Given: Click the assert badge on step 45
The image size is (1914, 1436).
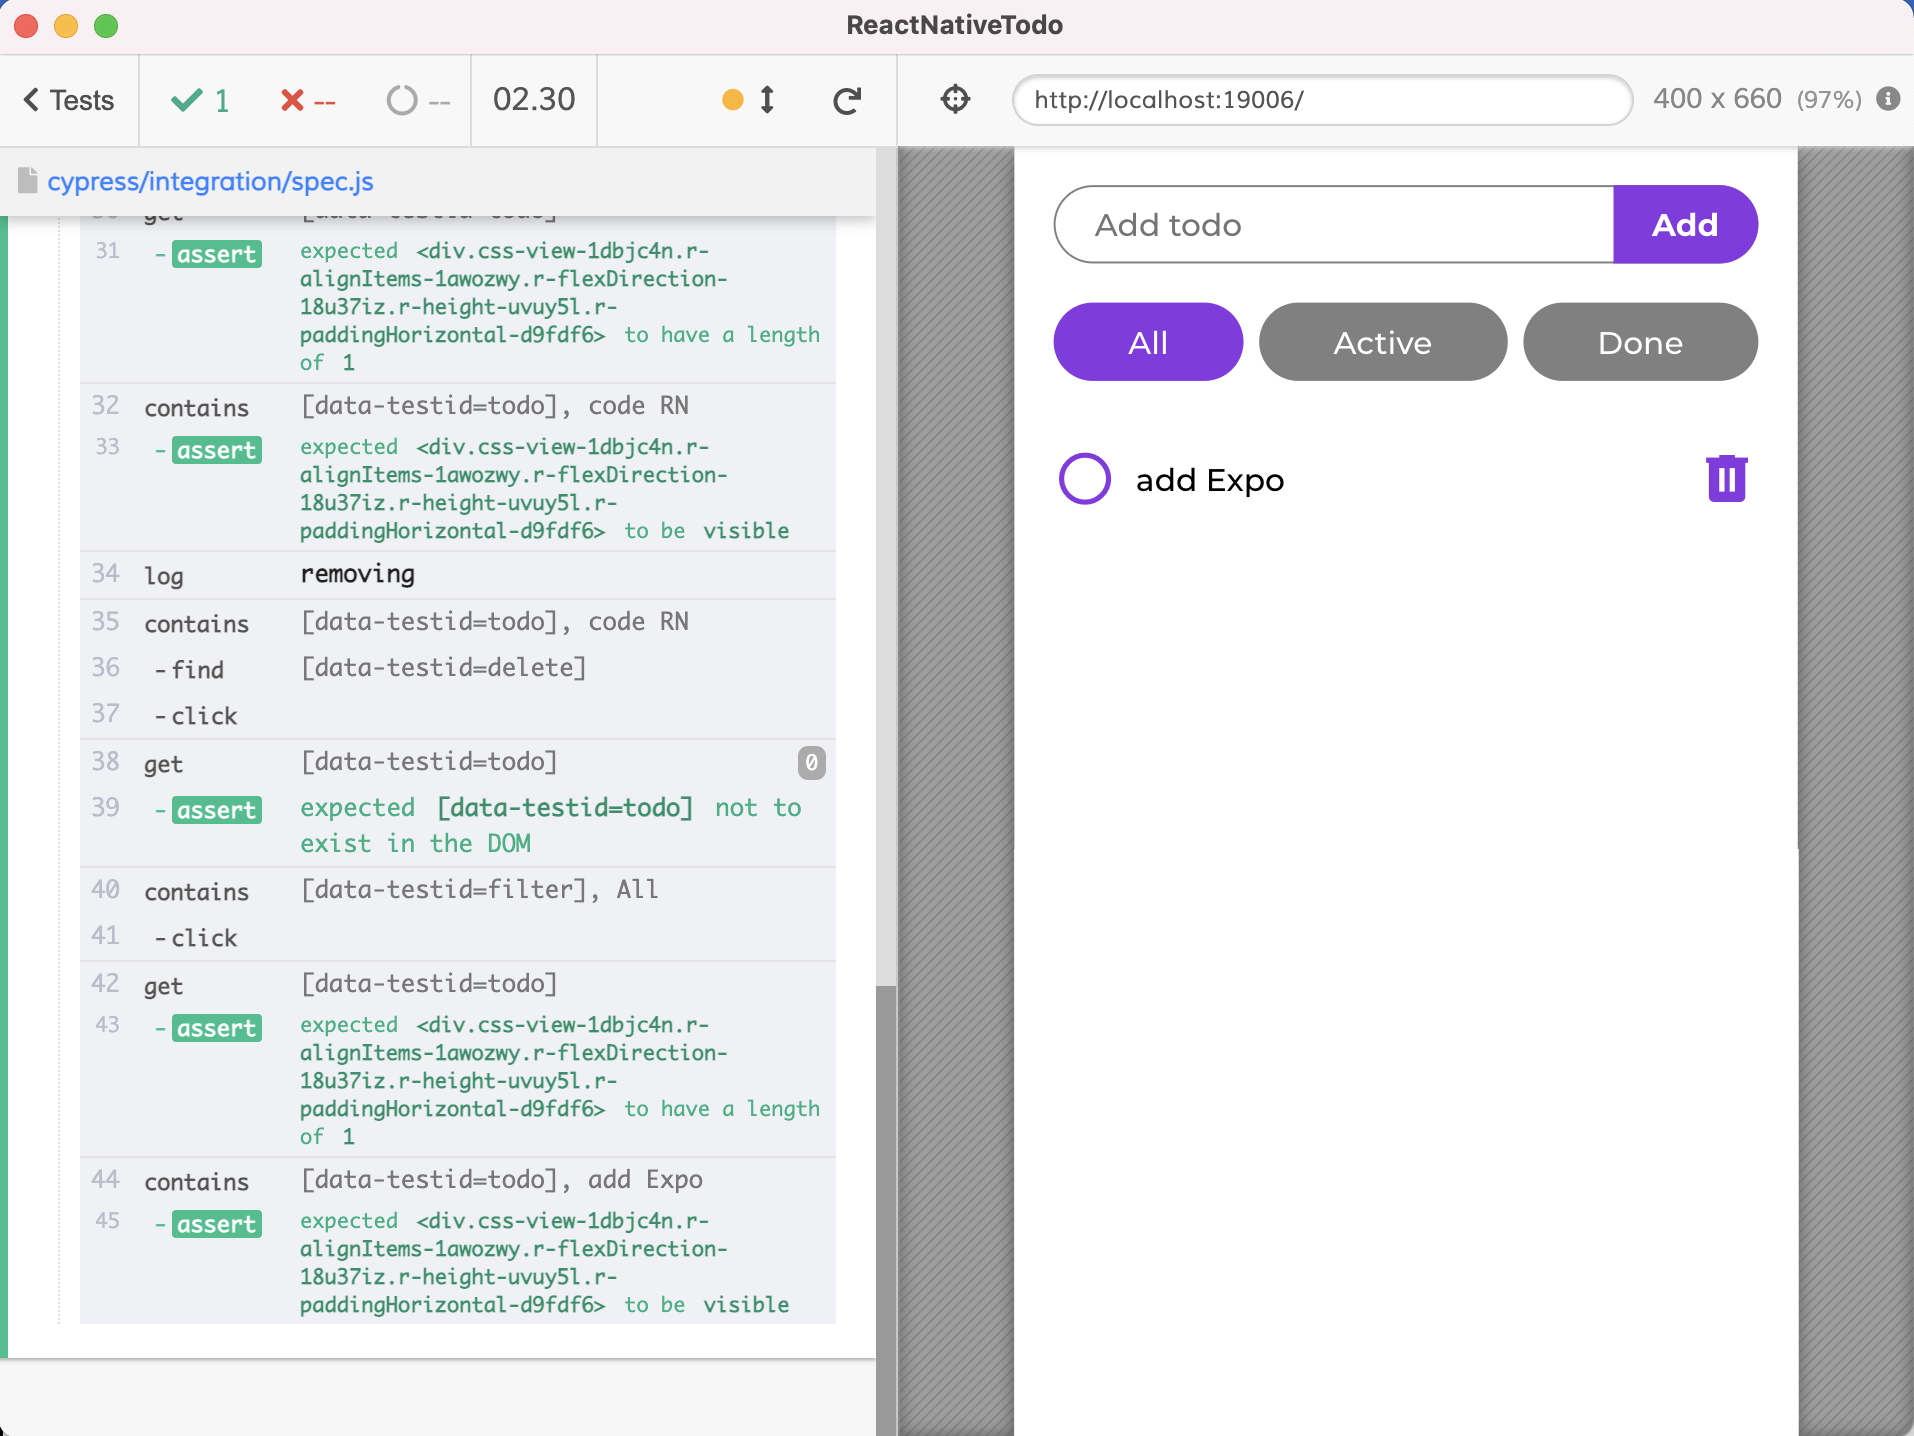Looking at the screenshot, I should point(217,1224).
